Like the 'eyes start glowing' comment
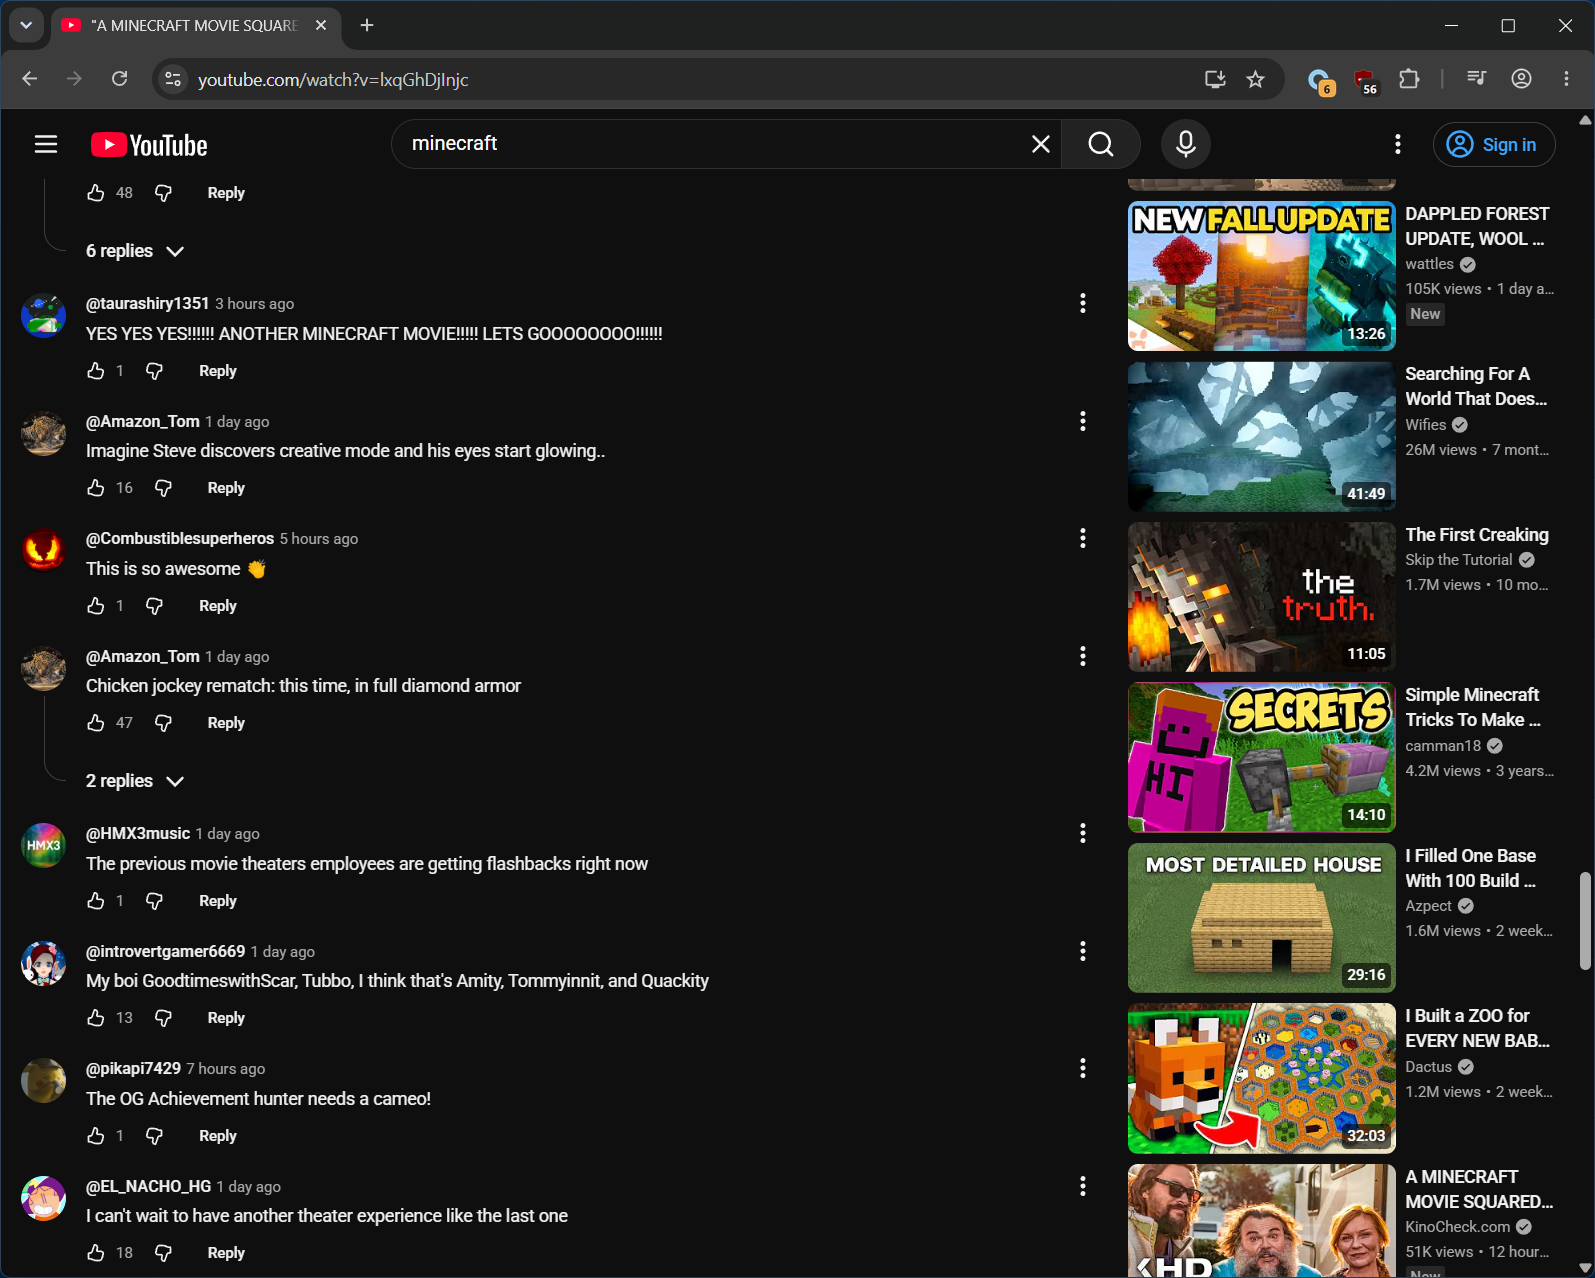This screenshot has width=1595, height=1278. (x=96, y=488)
